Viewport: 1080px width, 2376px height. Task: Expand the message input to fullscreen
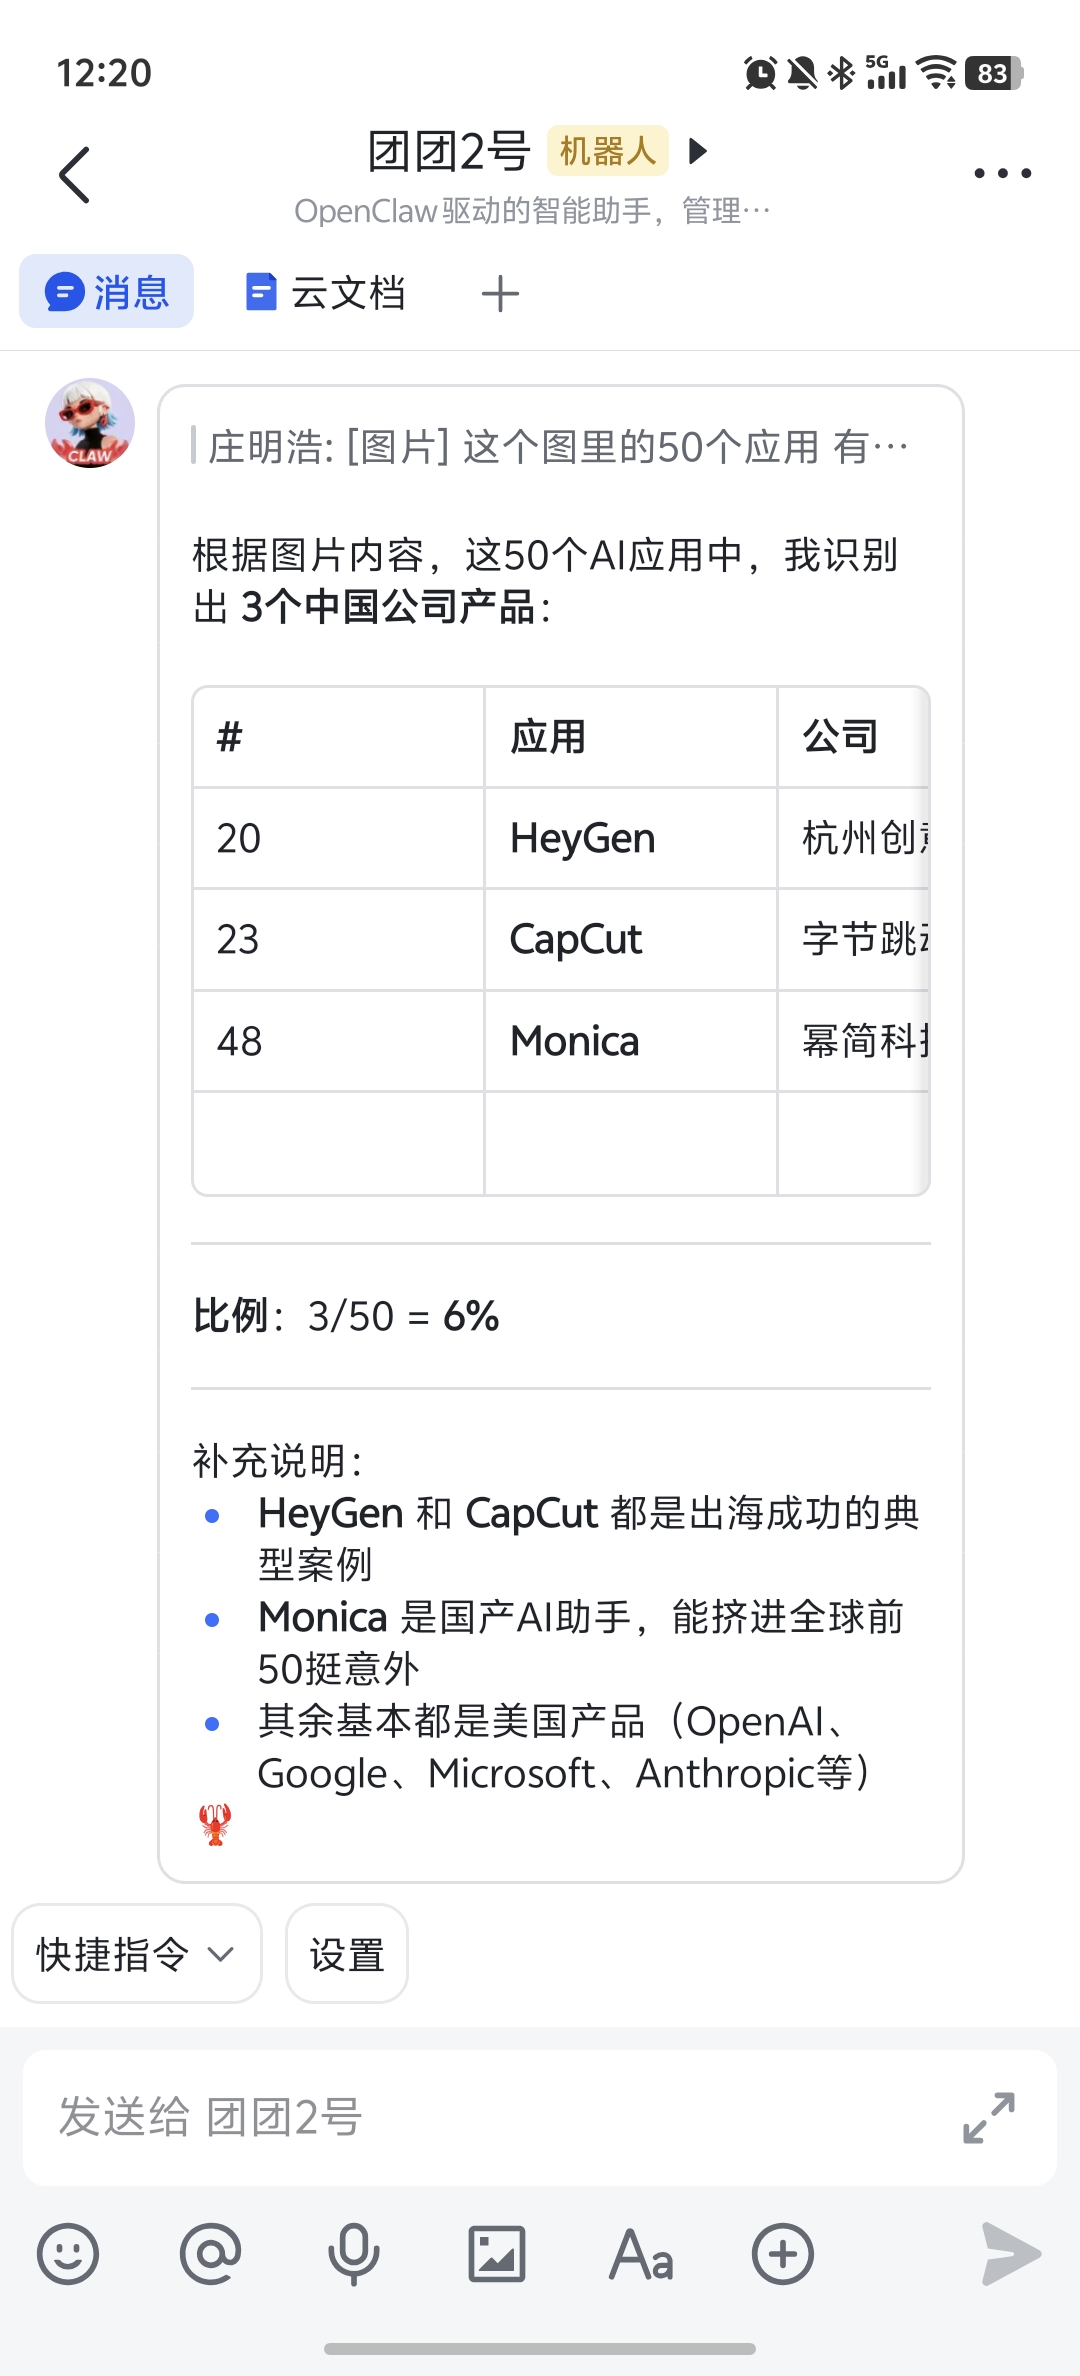click(989, 2118)
